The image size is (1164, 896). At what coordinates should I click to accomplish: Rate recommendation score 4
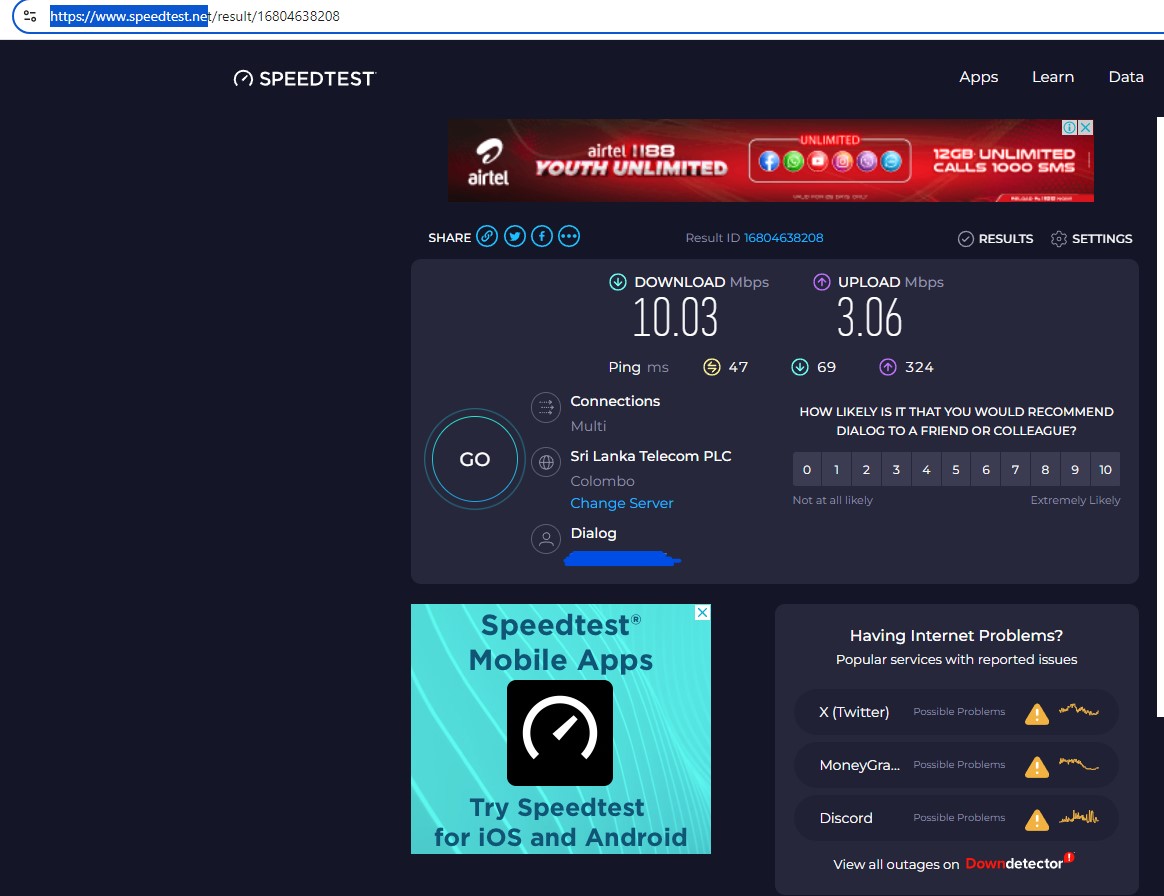pos(926,469)
